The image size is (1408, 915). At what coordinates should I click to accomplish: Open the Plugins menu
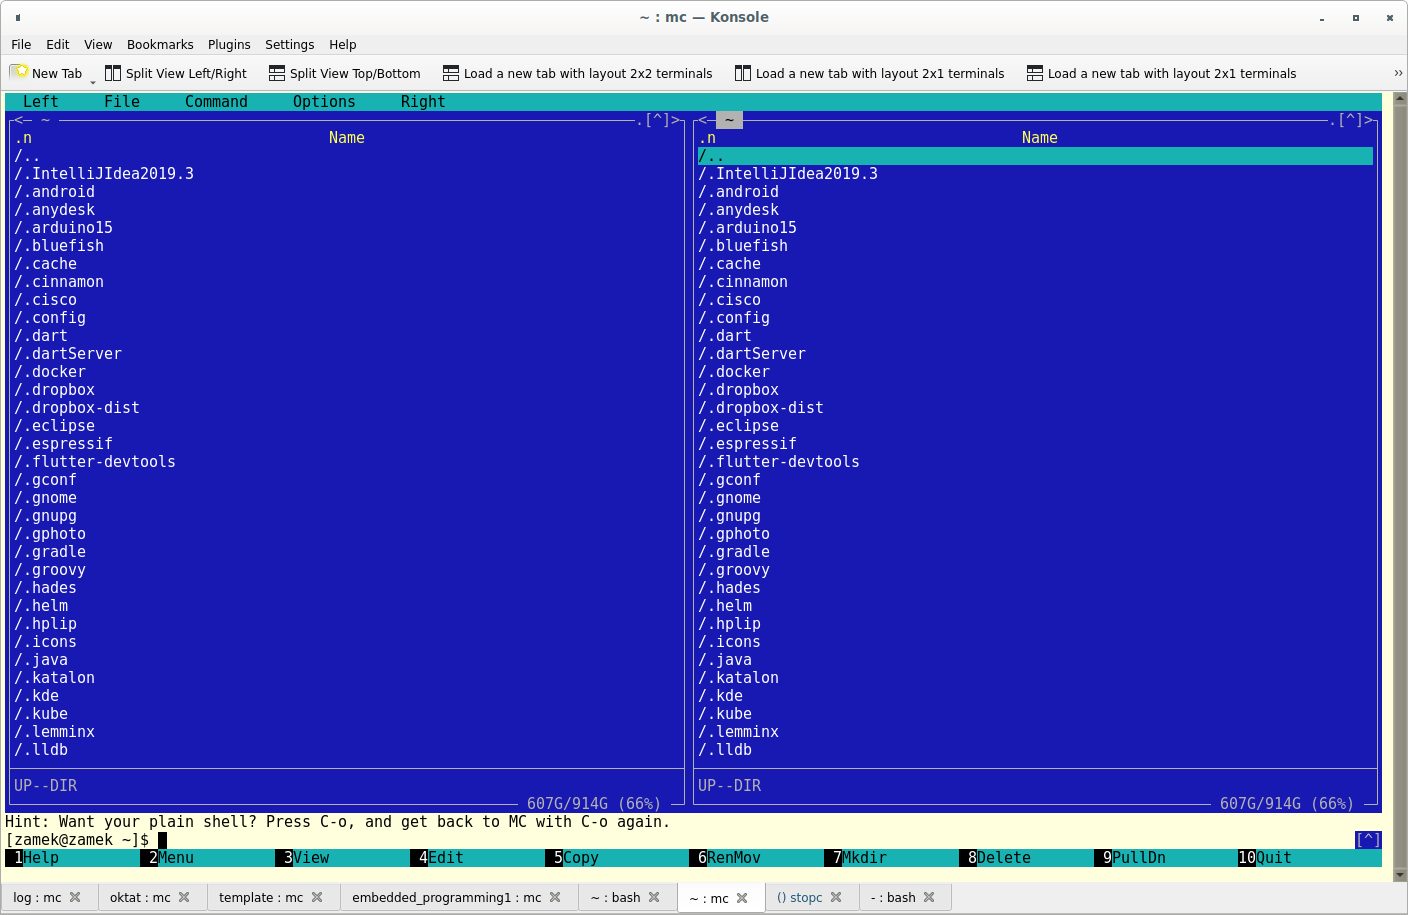point(229,45)
